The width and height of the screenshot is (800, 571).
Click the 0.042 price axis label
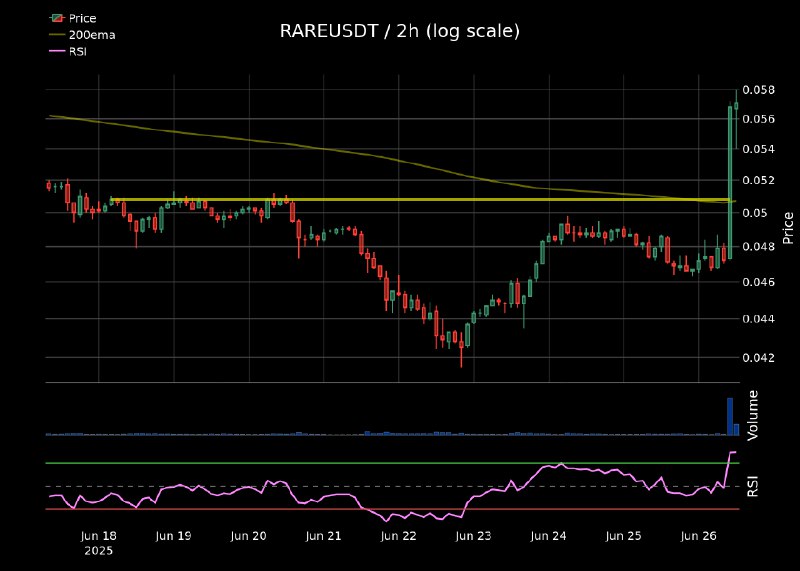pyautogui.click(x=758, y=358)
